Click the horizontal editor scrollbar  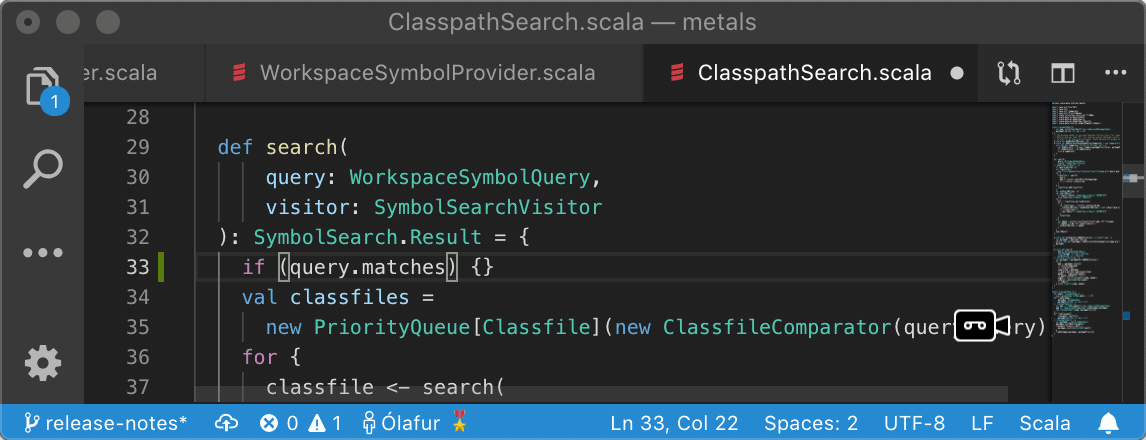pos(601,395)
